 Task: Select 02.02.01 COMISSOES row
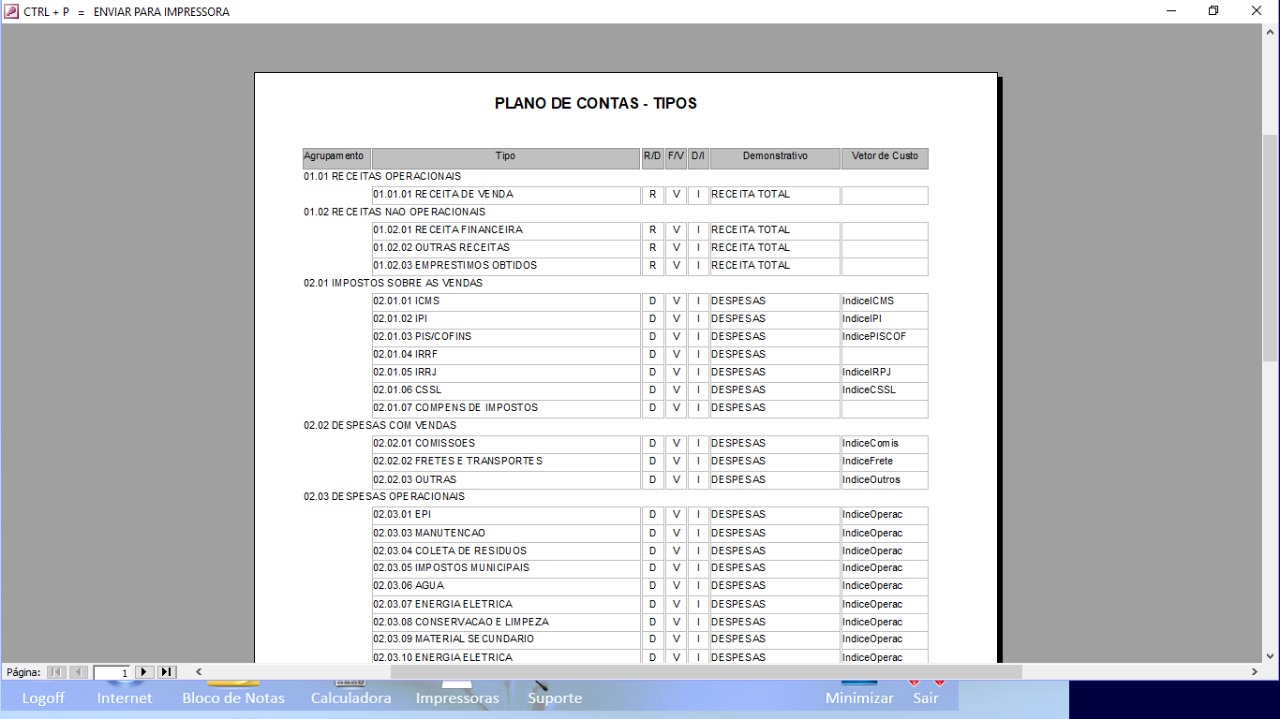click(x=650, y=443)
